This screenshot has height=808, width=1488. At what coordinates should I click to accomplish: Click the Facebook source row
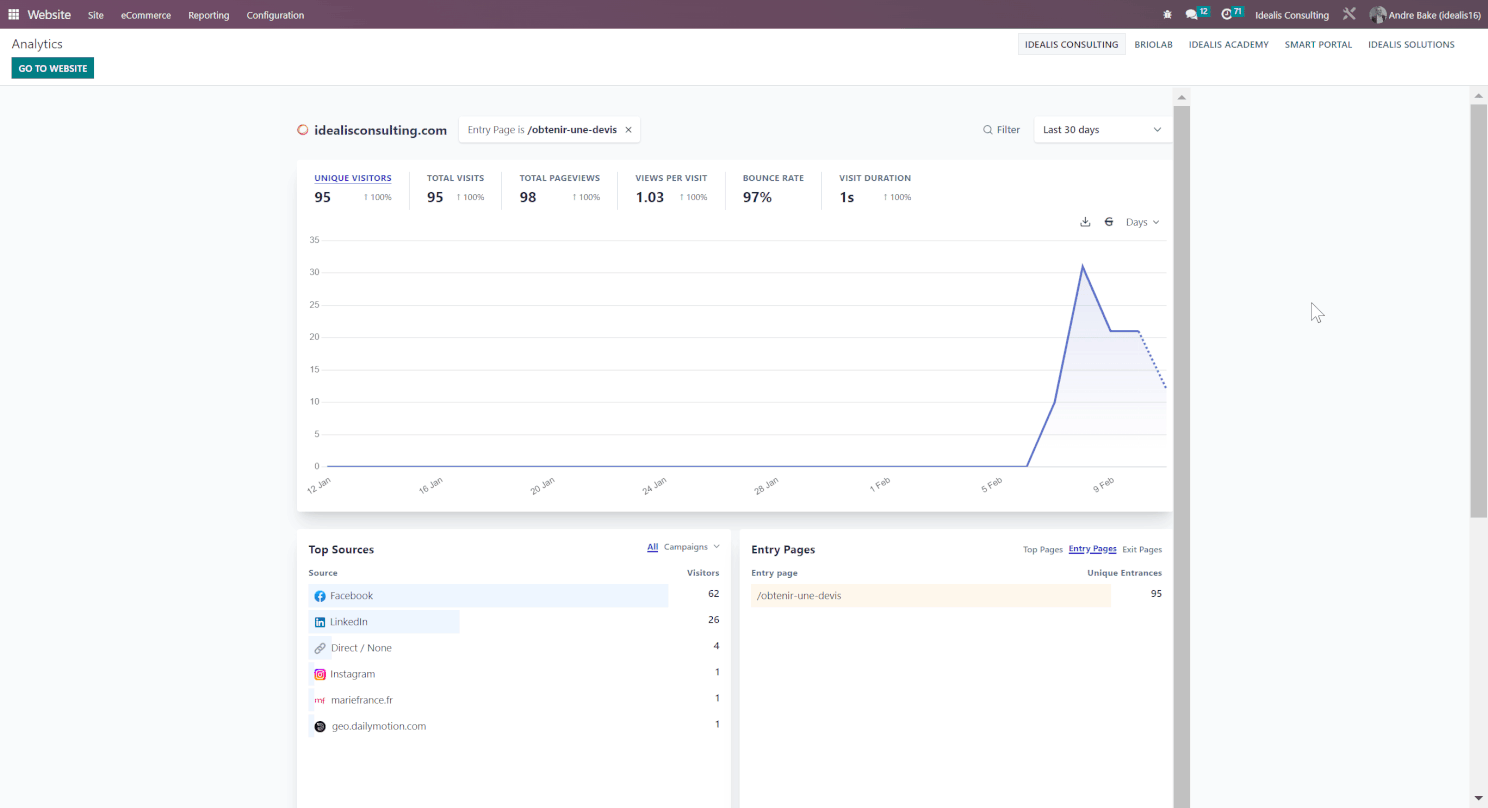(x=514, y=596)
